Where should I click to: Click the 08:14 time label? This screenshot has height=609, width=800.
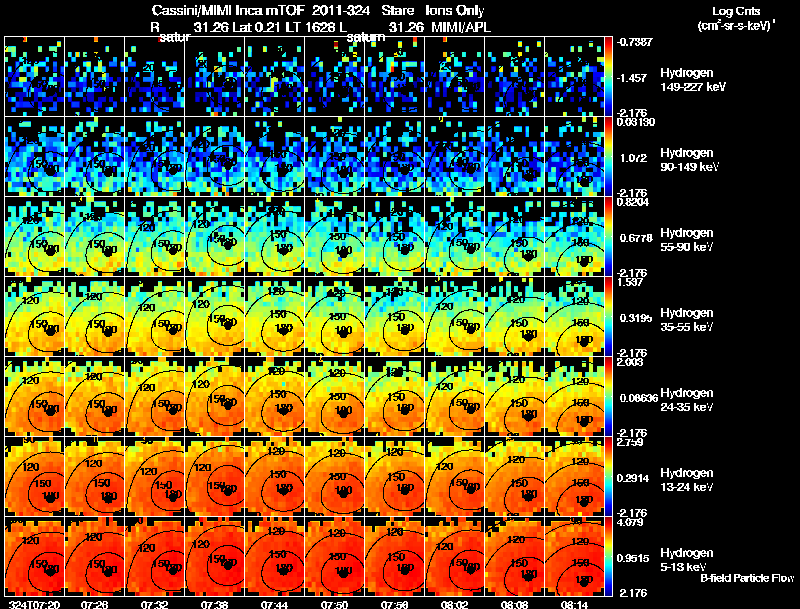point(574,605)
